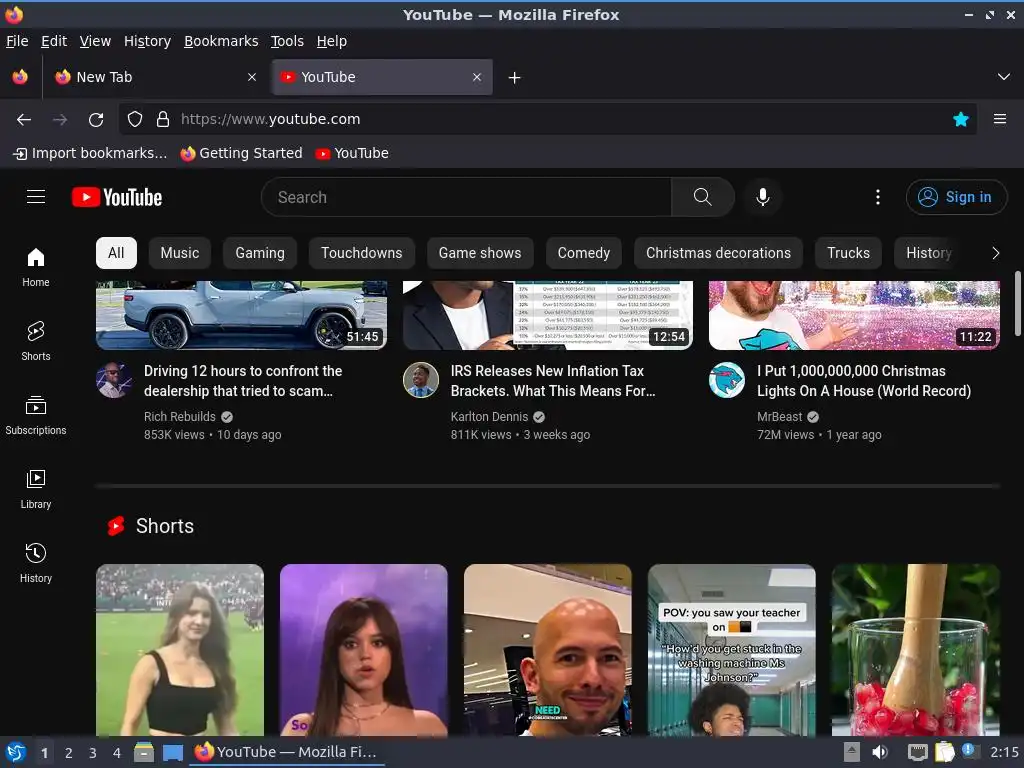
Task: Expand list all tabs dropdown arrow
Action: coord(1004,77)
